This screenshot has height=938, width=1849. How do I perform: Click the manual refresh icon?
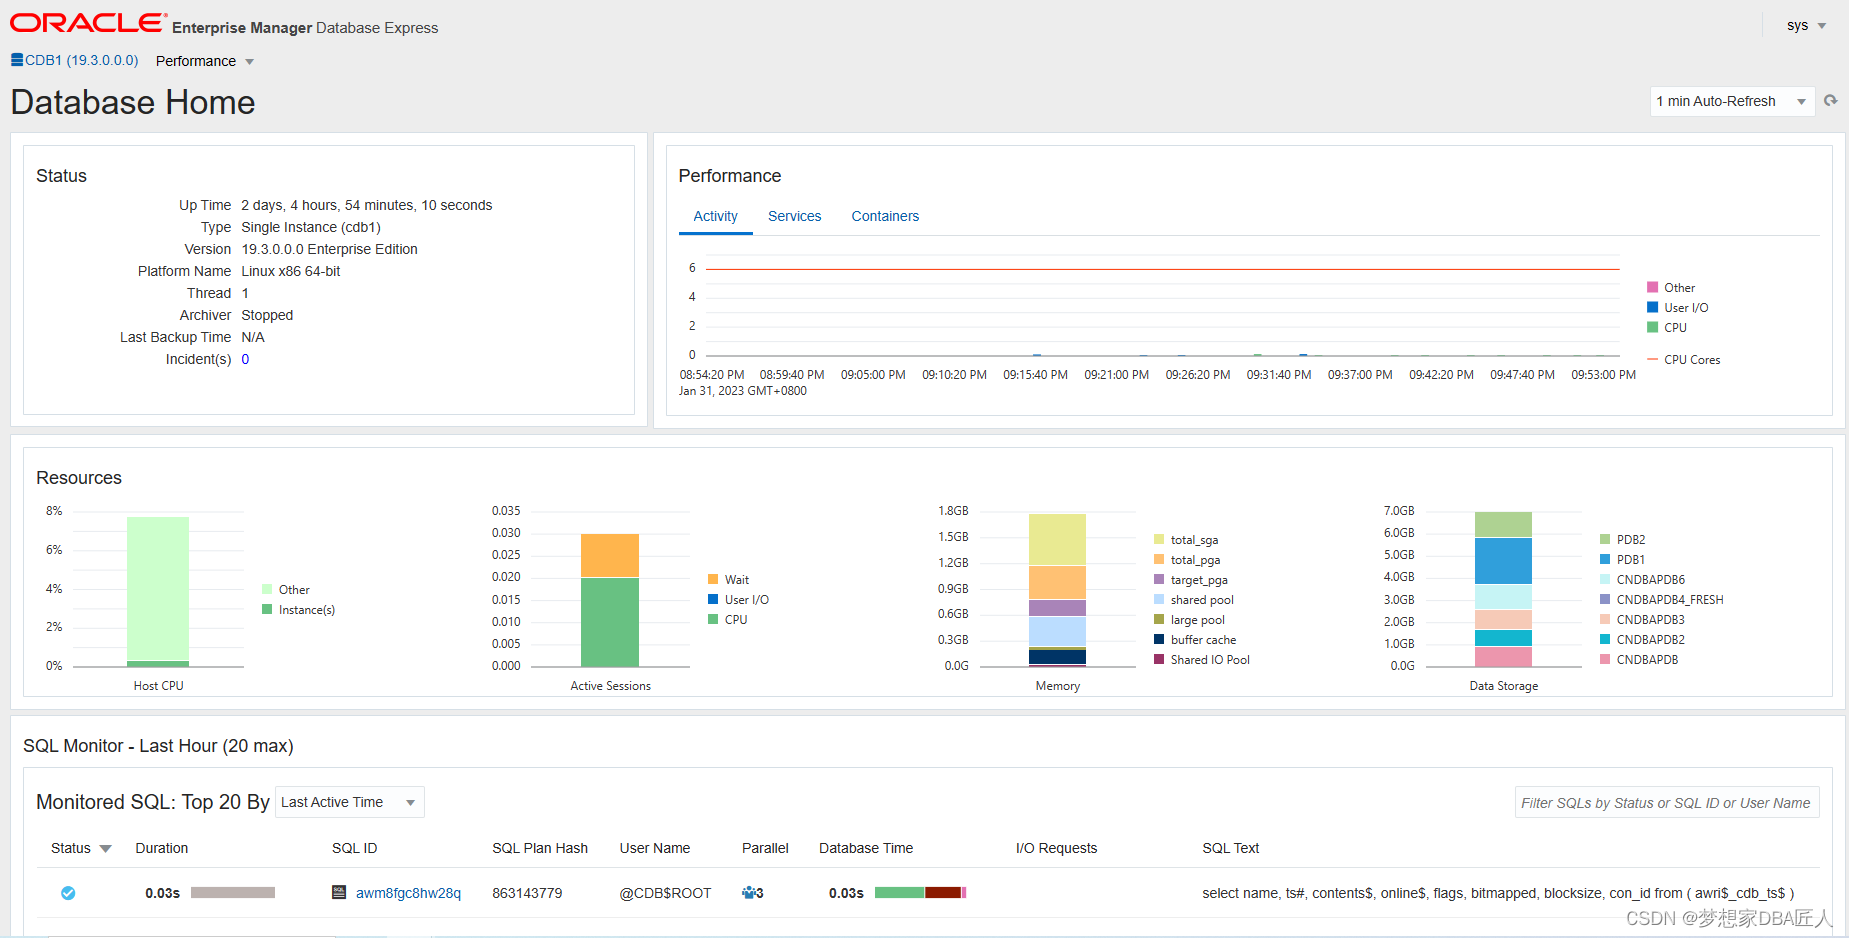(1831, 100)
